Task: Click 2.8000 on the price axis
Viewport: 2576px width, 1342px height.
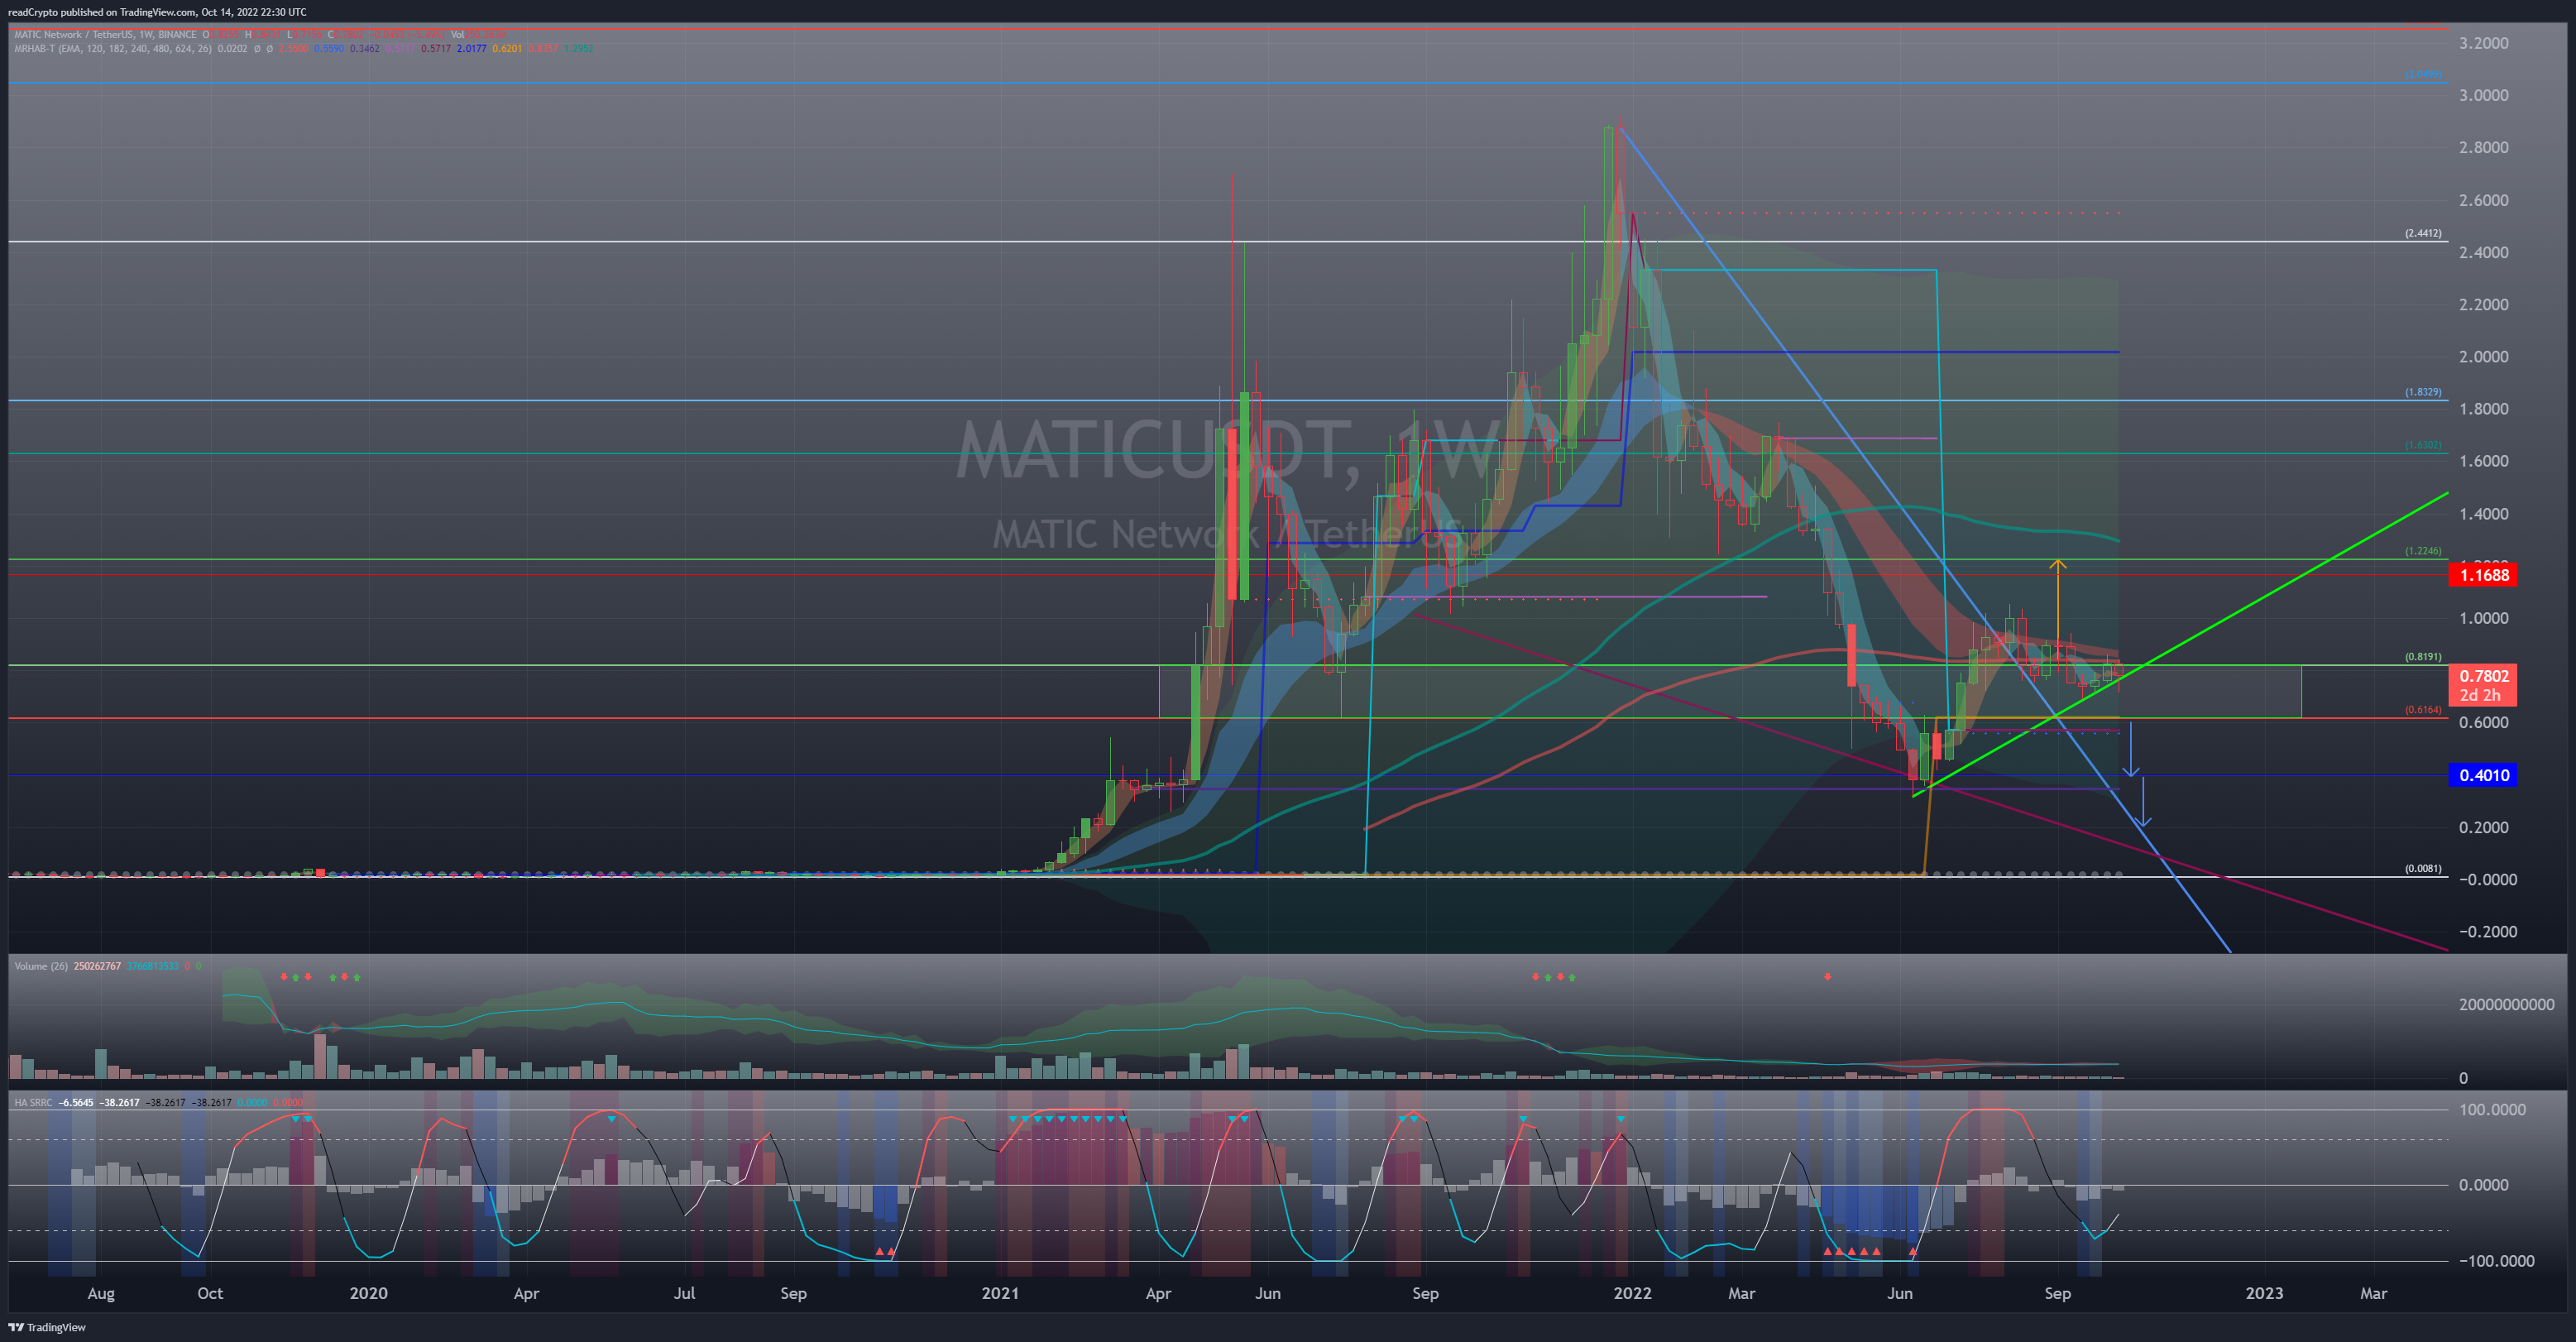Action: click(x=2484, y=147)
